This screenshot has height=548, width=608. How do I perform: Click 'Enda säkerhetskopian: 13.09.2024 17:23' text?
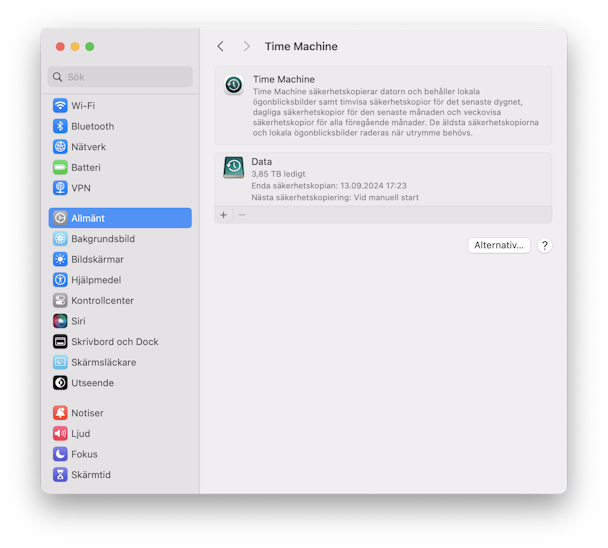tap(329, 185)
